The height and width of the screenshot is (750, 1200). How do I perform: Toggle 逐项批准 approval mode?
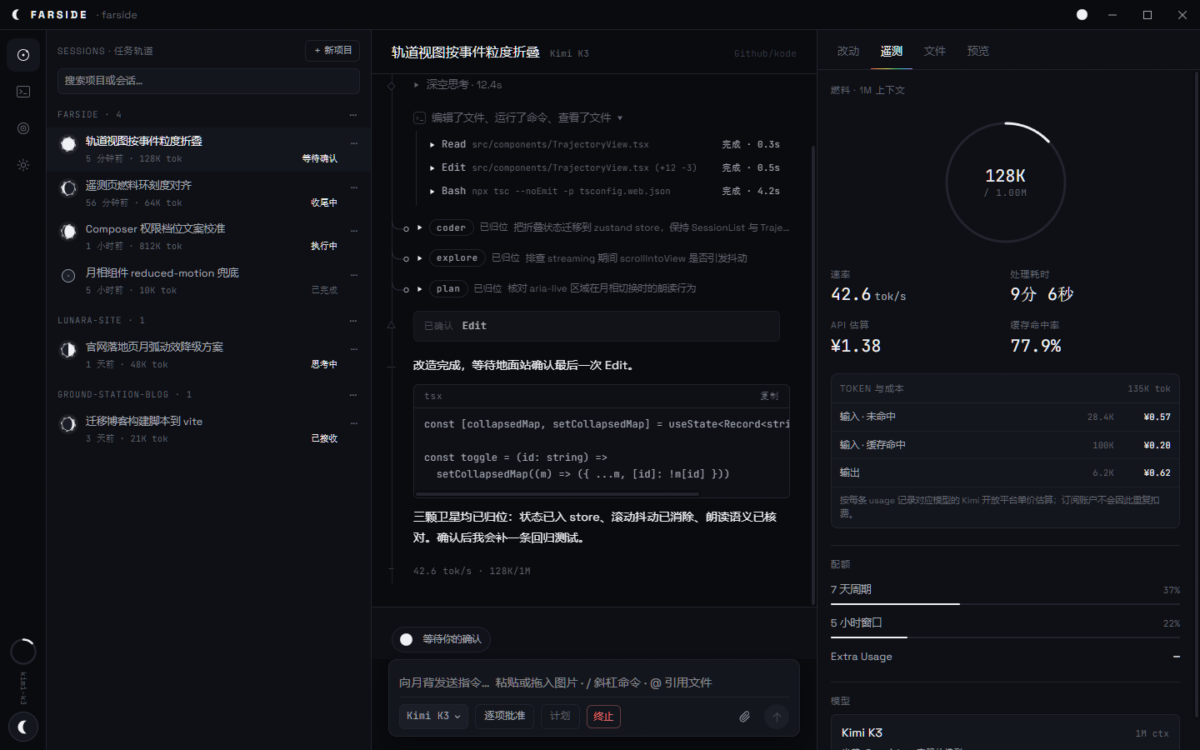(505, 716)
